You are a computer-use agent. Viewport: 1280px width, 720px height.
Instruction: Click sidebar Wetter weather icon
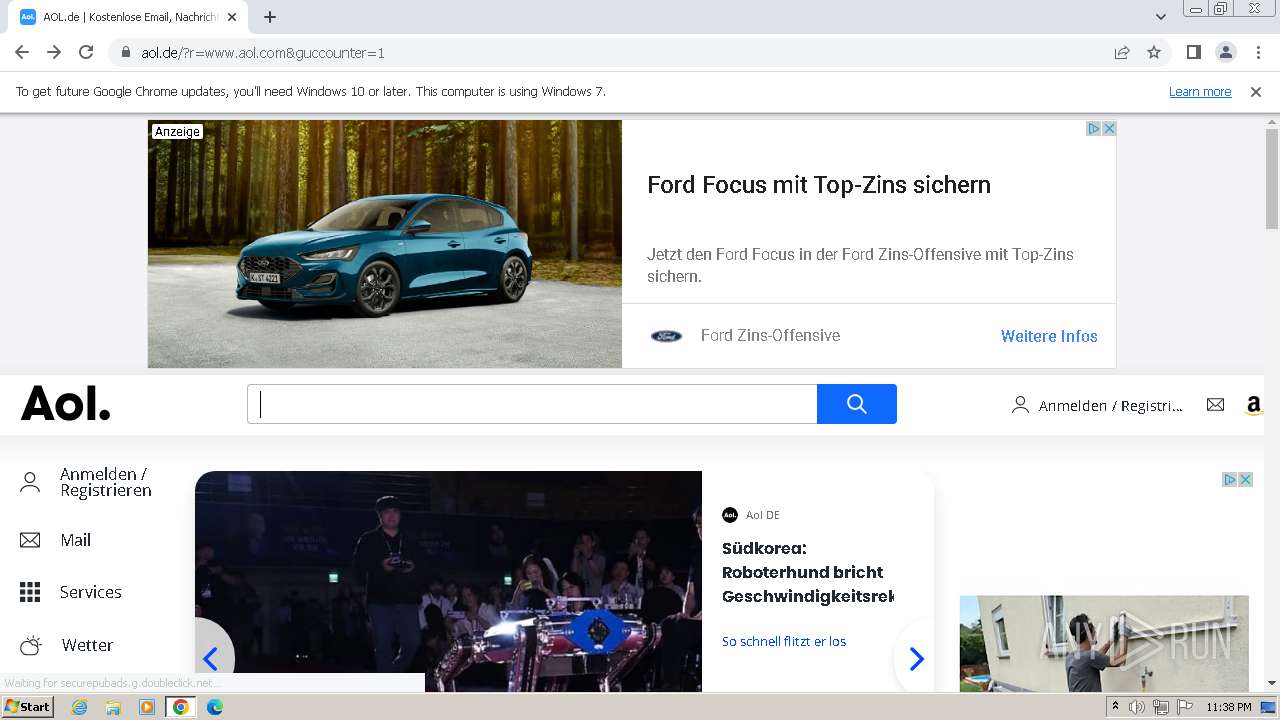coord(31,645)
